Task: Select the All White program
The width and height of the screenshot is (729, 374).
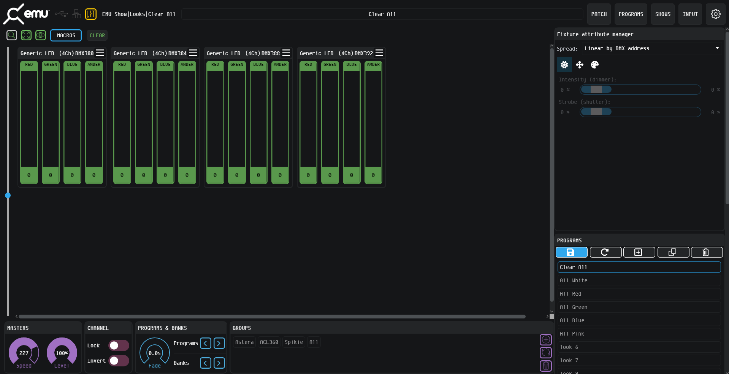Action: coord(639,280)
